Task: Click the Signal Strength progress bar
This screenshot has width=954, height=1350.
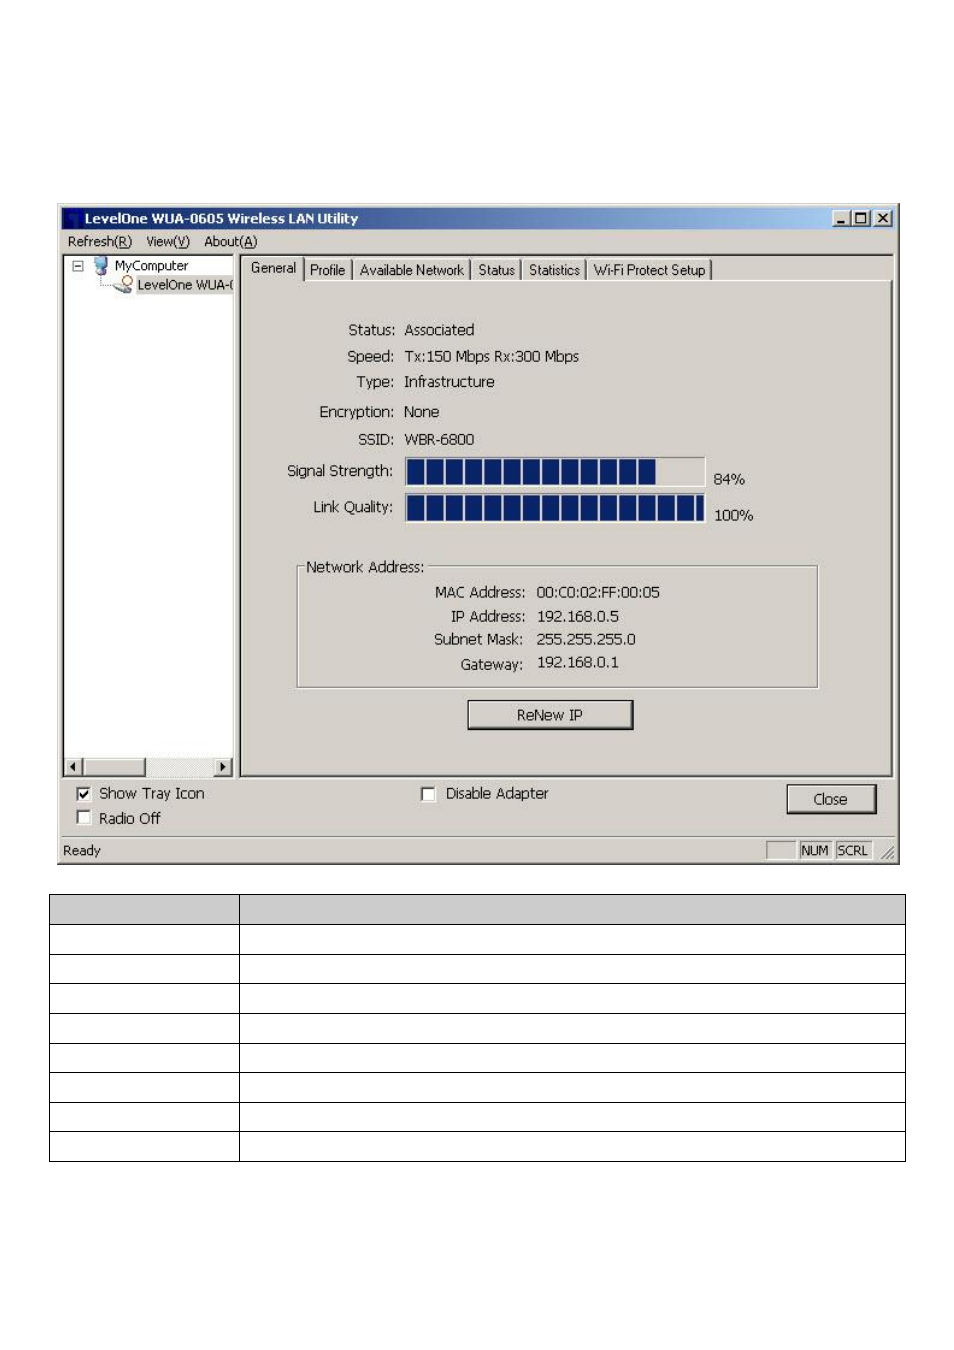Action: [555, 472]
